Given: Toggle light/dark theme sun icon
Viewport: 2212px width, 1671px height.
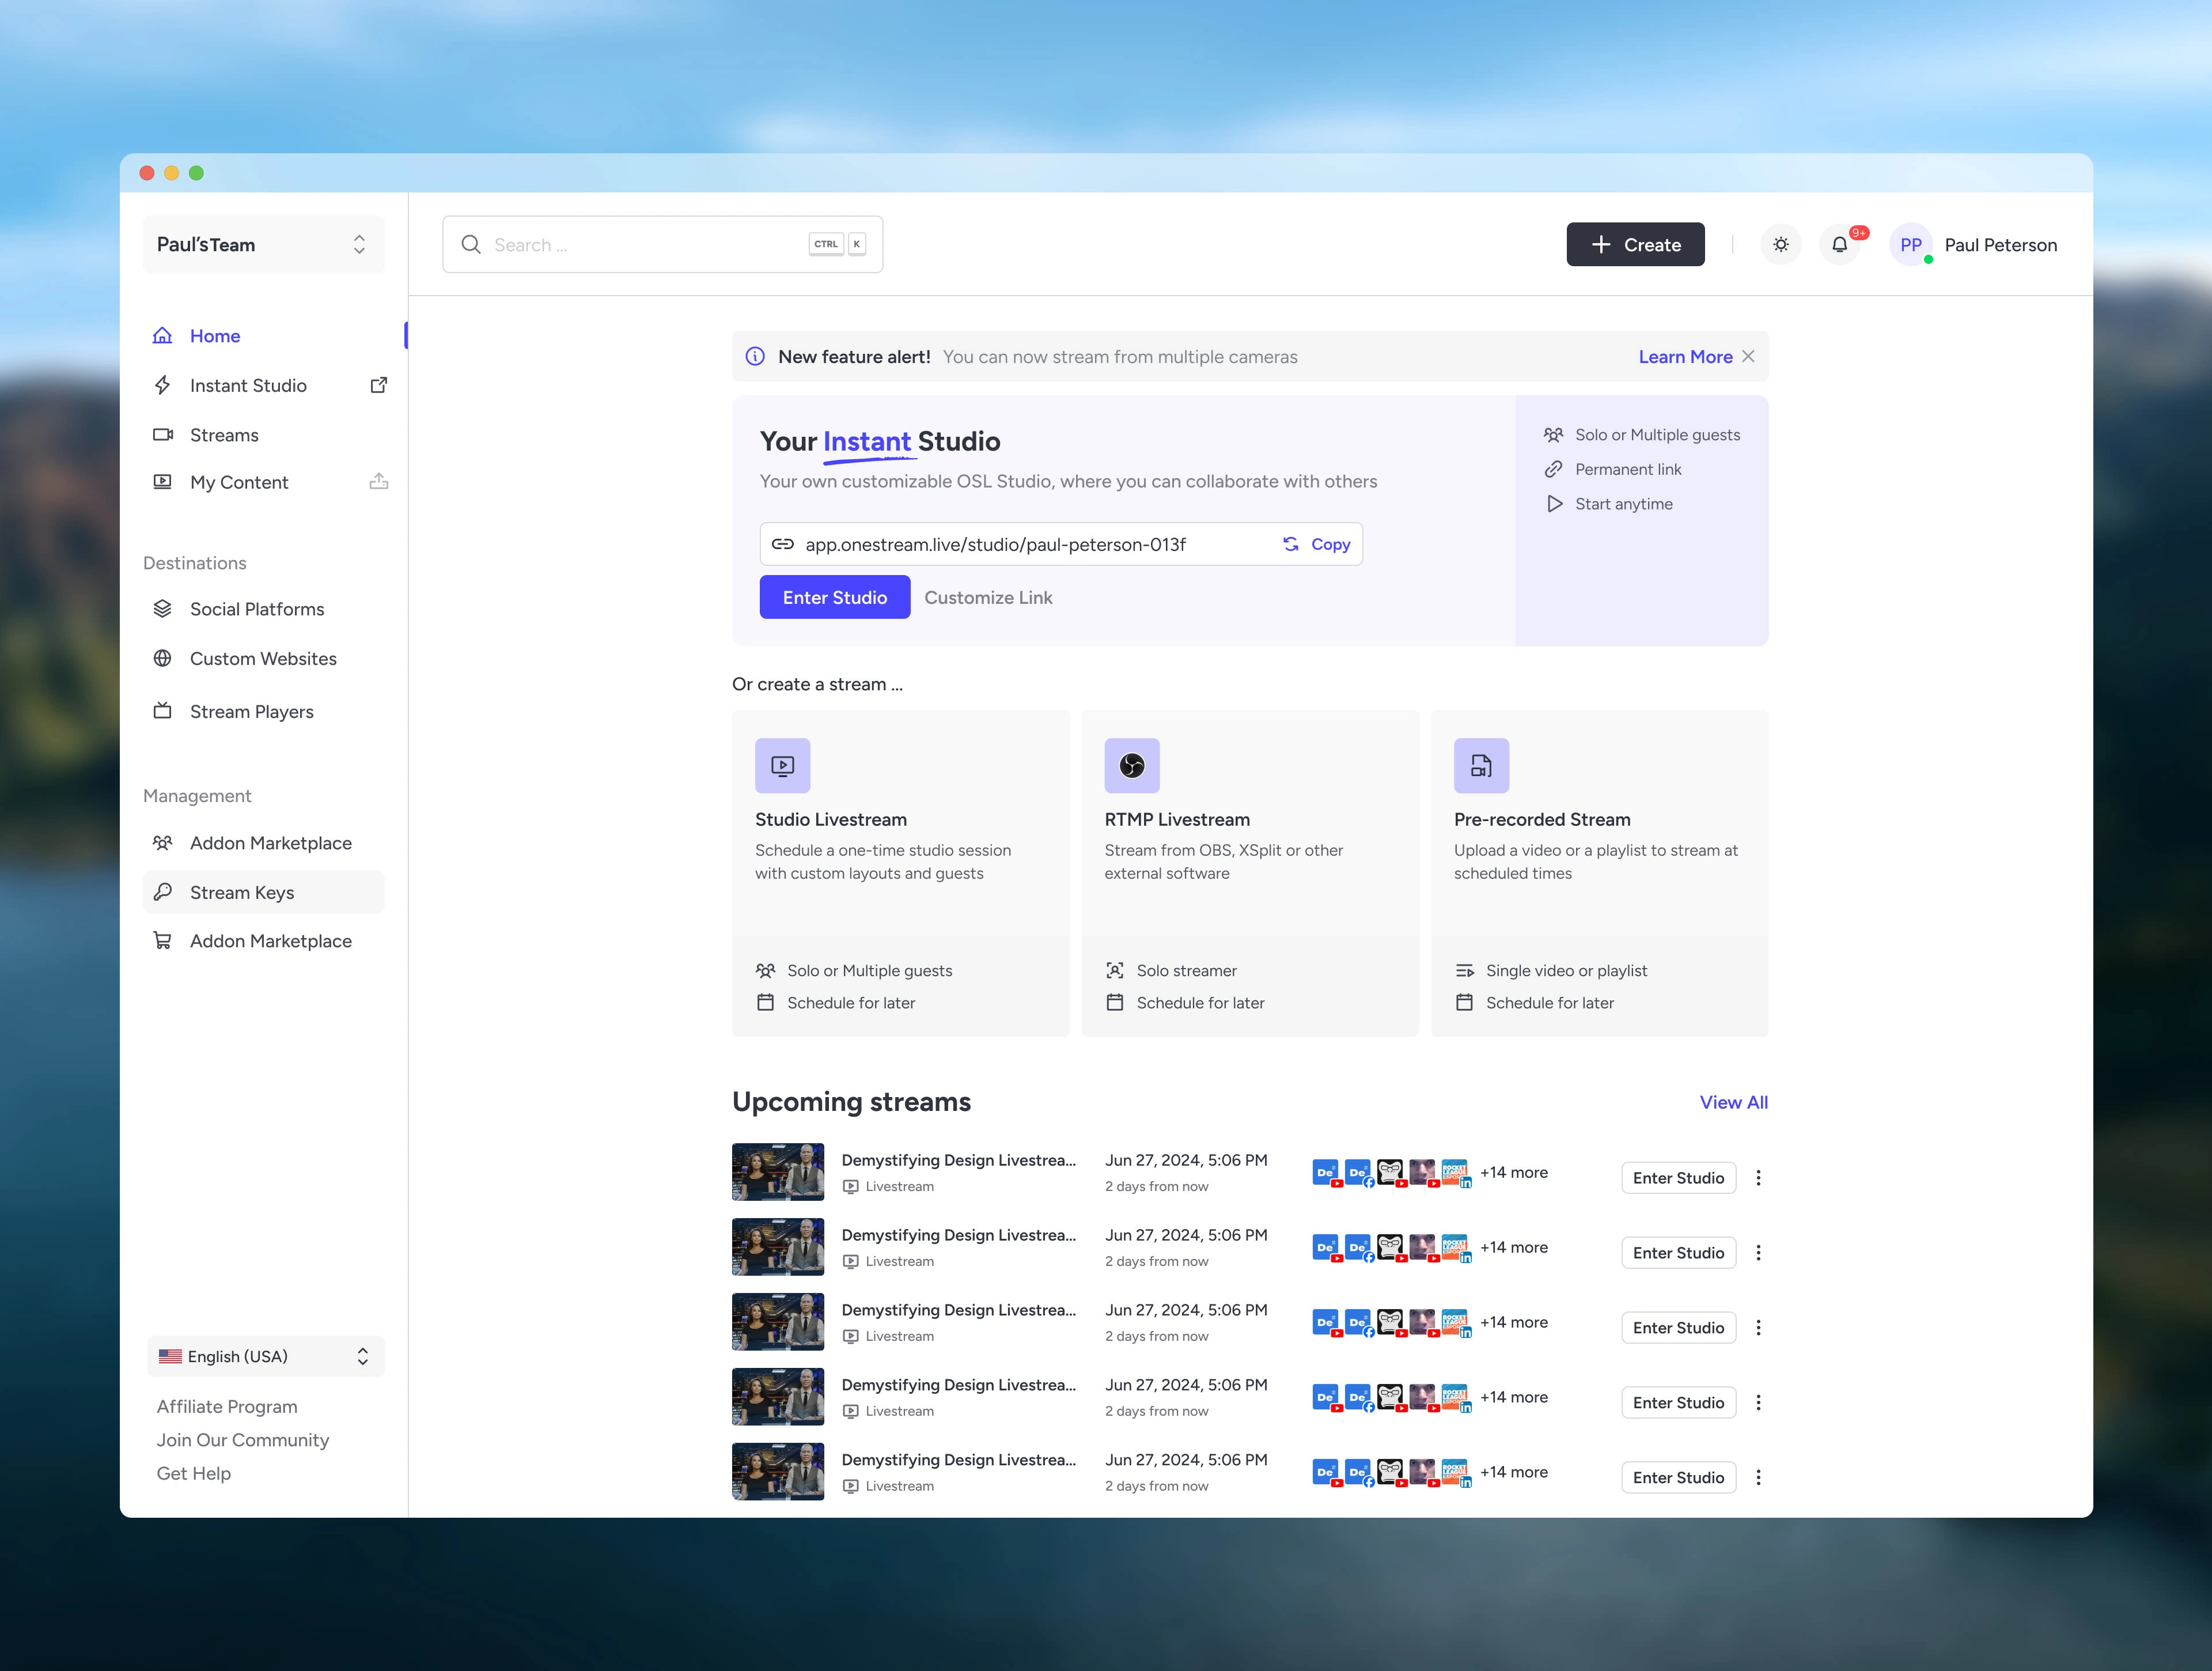Looking at the screenshot, I should click(x=1780, y=245).
